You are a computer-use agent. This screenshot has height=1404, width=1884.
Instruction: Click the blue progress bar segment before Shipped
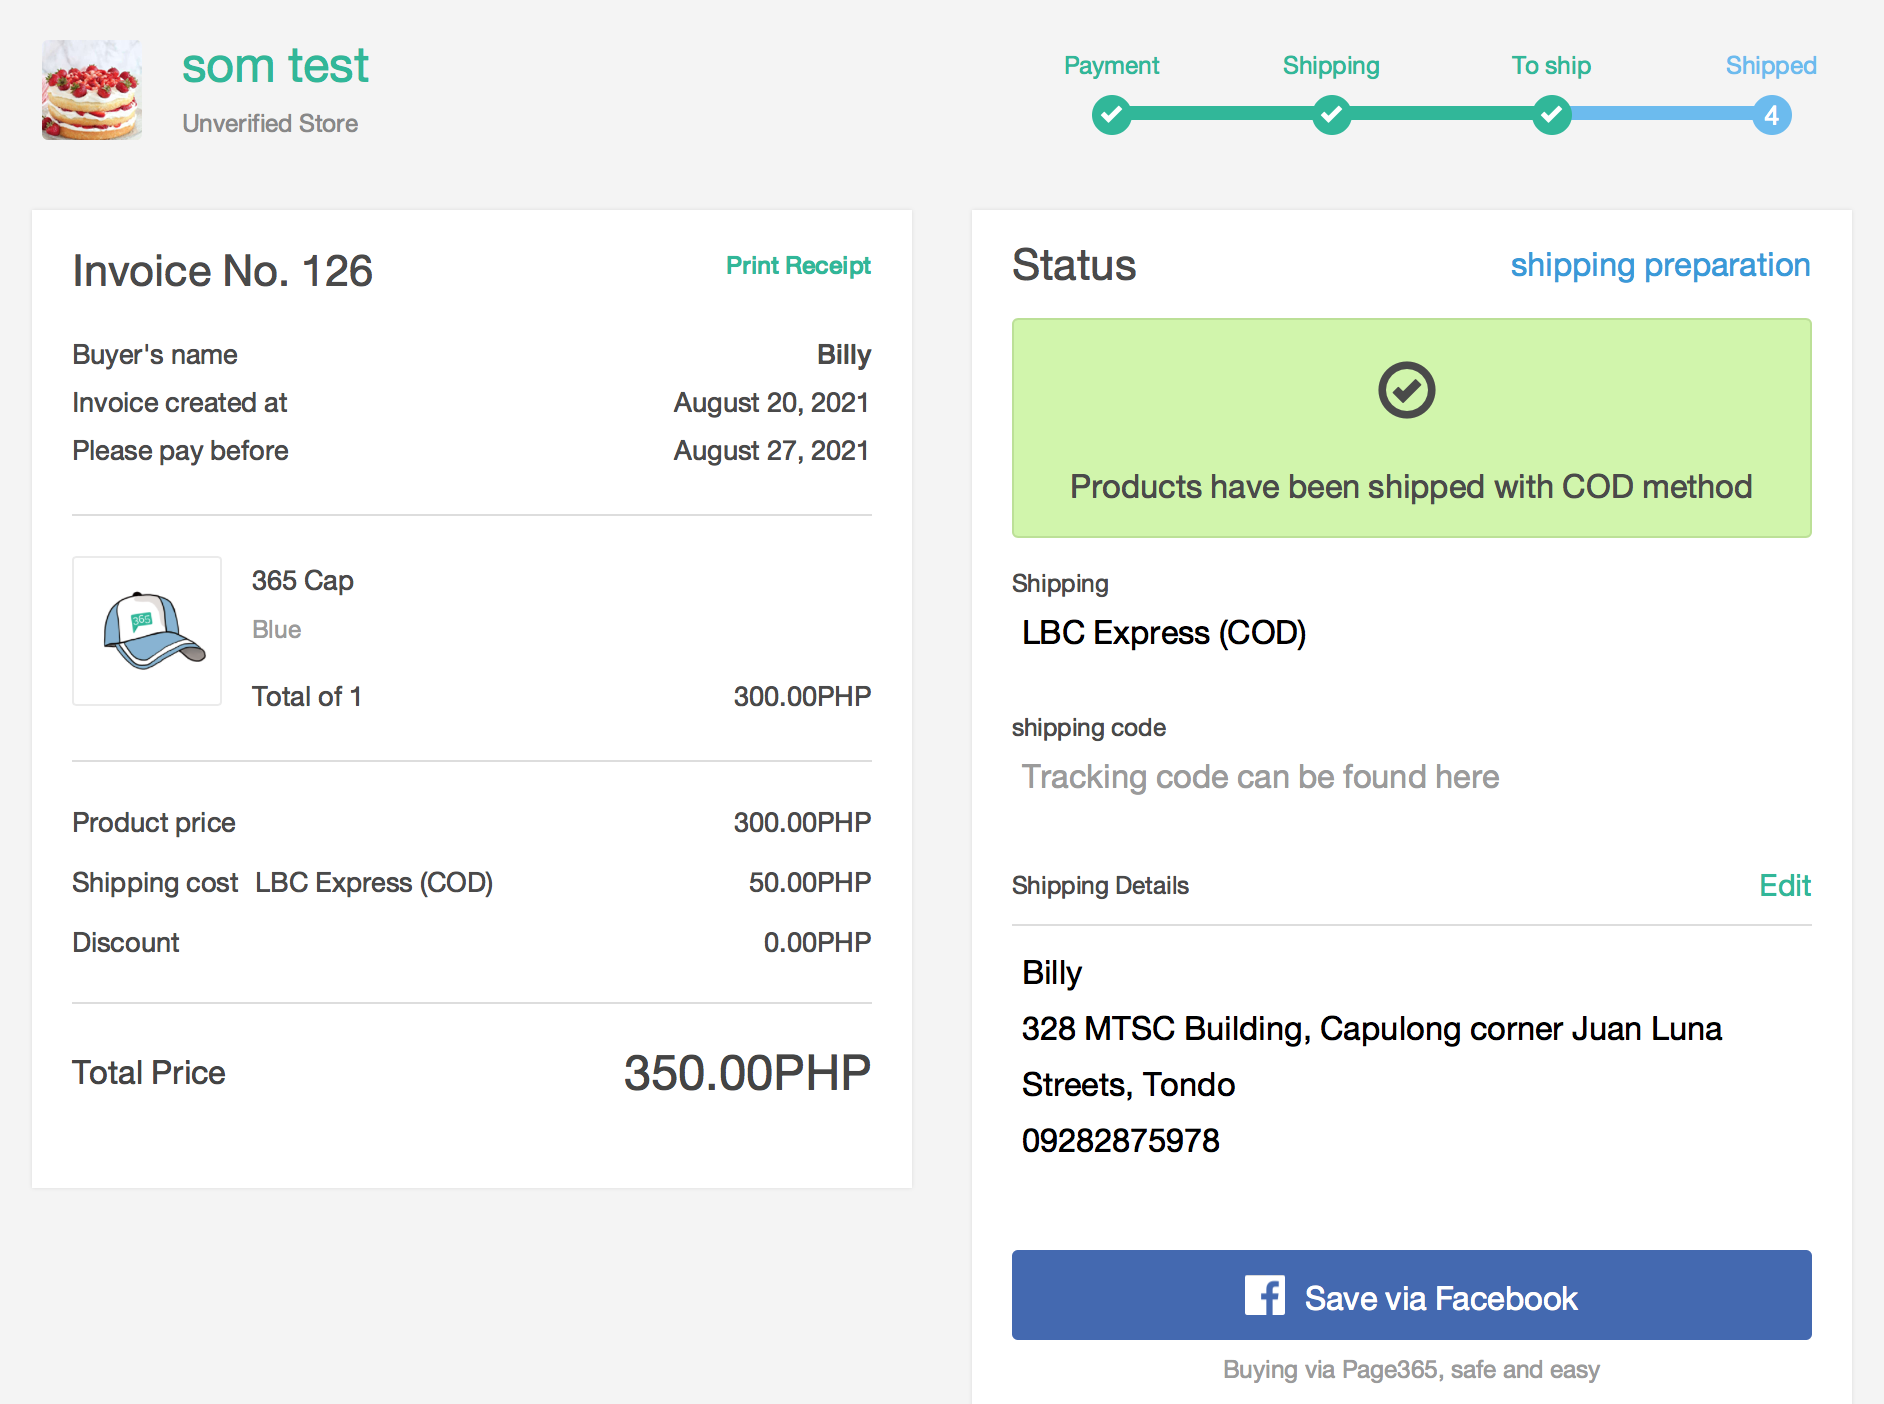coord(1661,115)
